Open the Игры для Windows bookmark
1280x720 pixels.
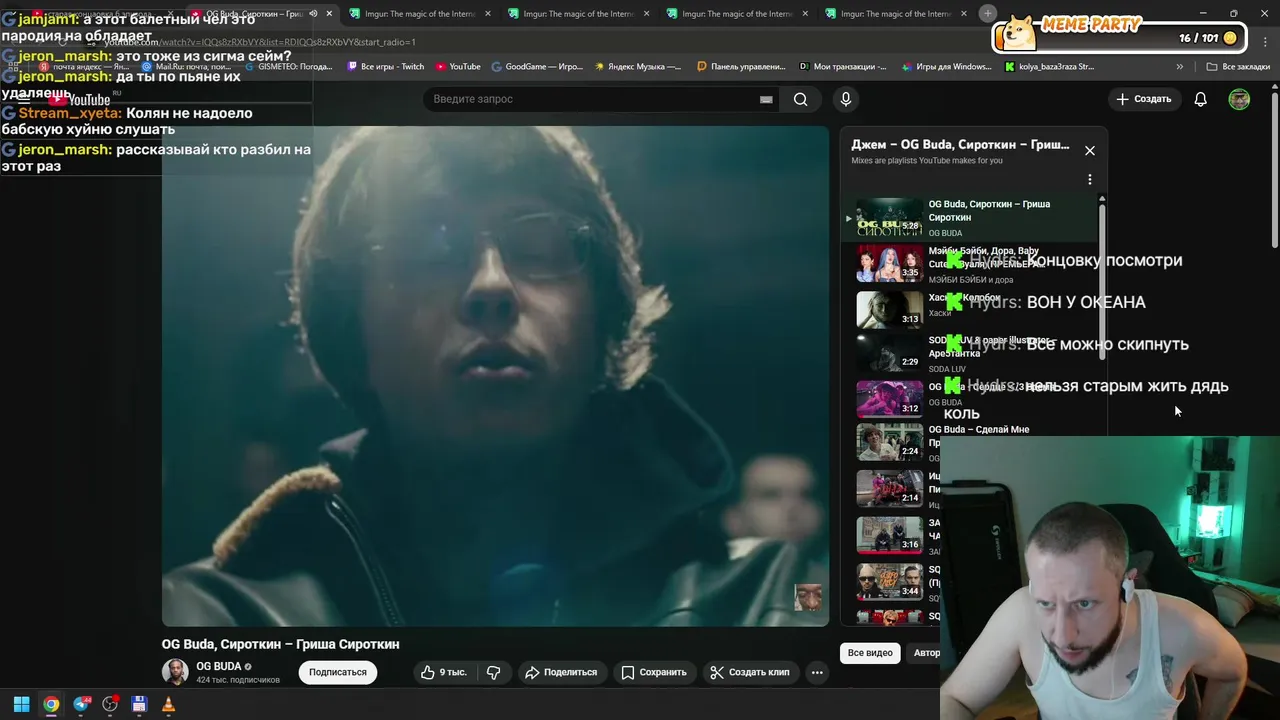[946, 67]
